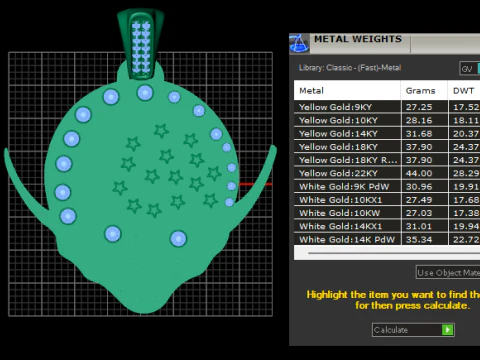480x360 pixels.
Task: Click the 28.16 grams value
Action: coord(419,120)
